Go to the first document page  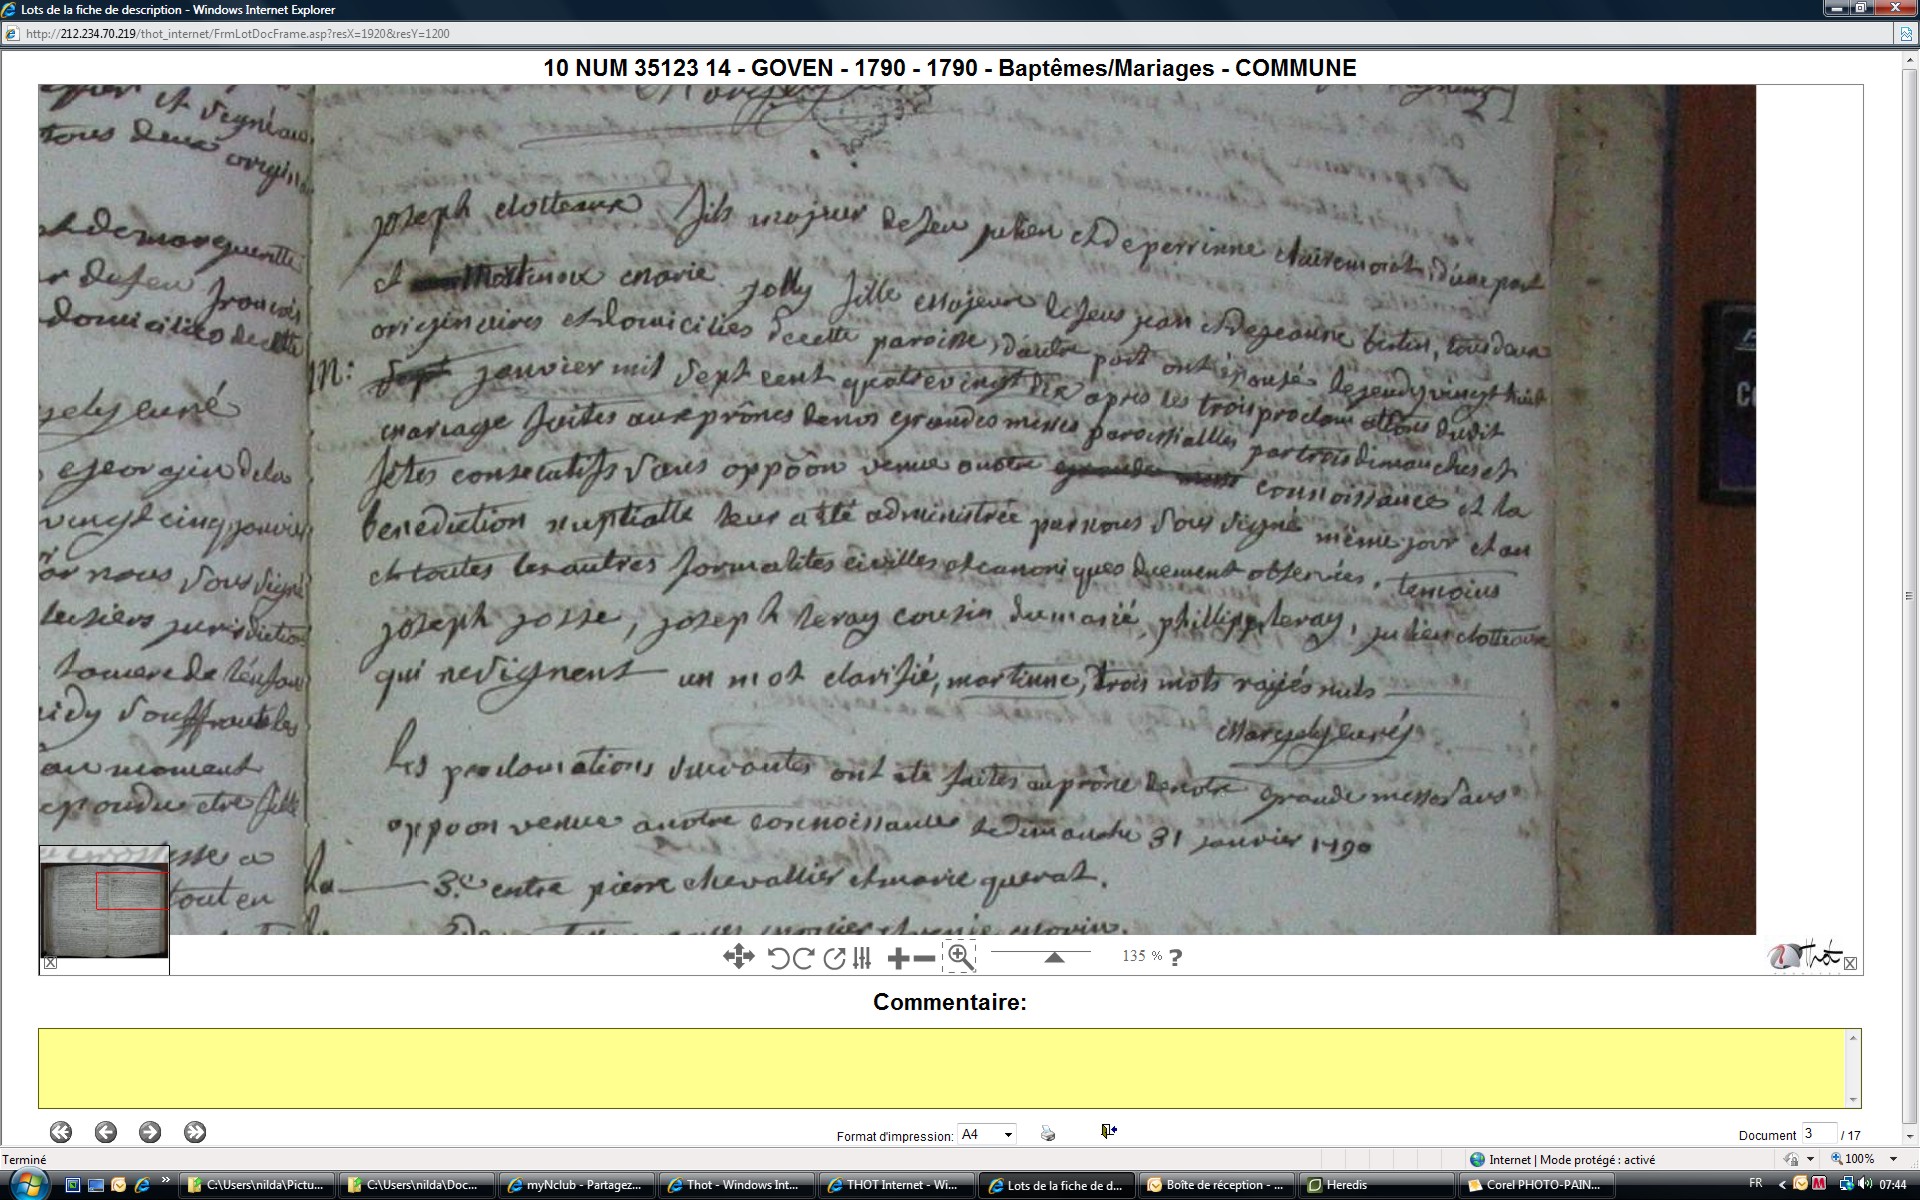[x=61, y=1132]
